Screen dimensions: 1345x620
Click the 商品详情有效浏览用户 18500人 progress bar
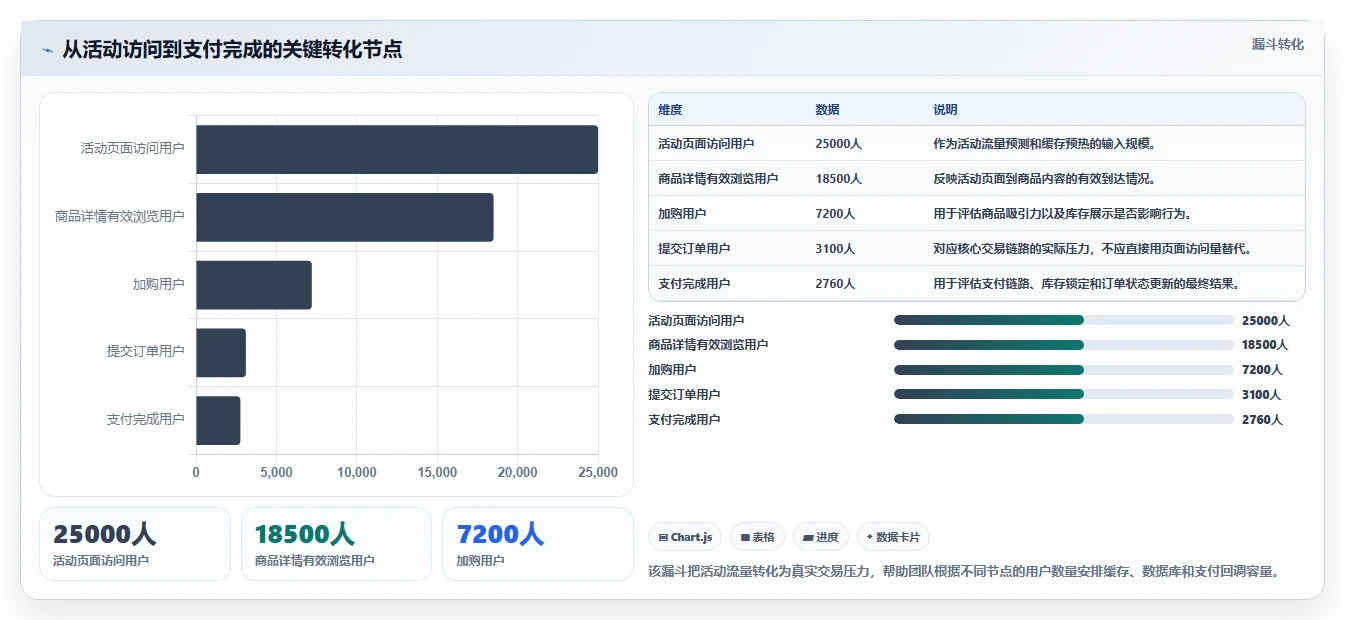1064,345
